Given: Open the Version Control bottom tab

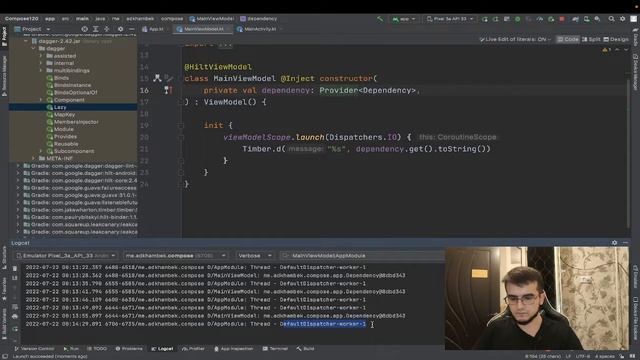Looking at the screenshot, I should point(34,349).
